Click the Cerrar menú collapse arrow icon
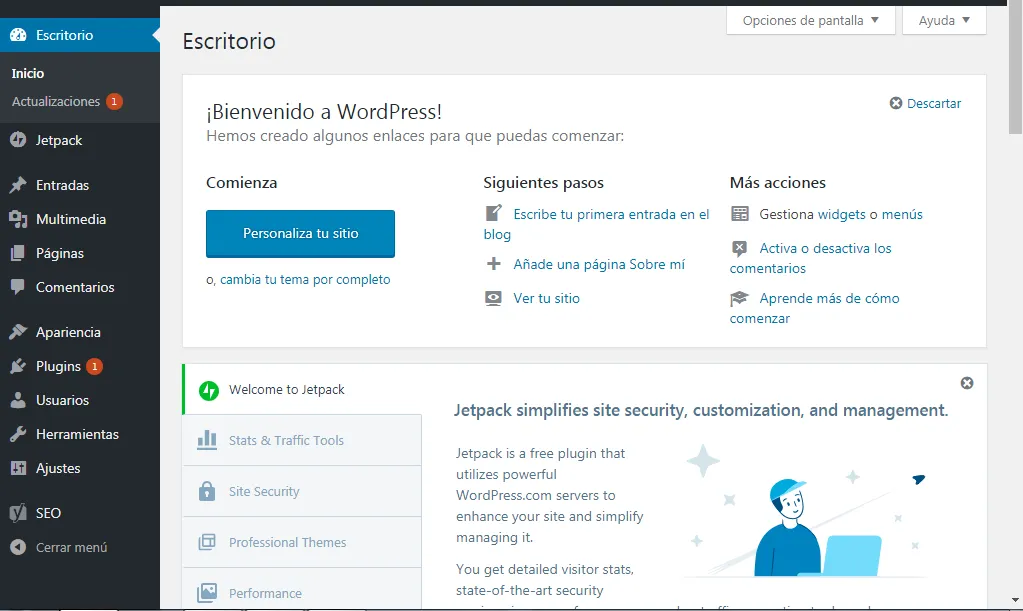 pyautogui.click(x=18, y=547)
